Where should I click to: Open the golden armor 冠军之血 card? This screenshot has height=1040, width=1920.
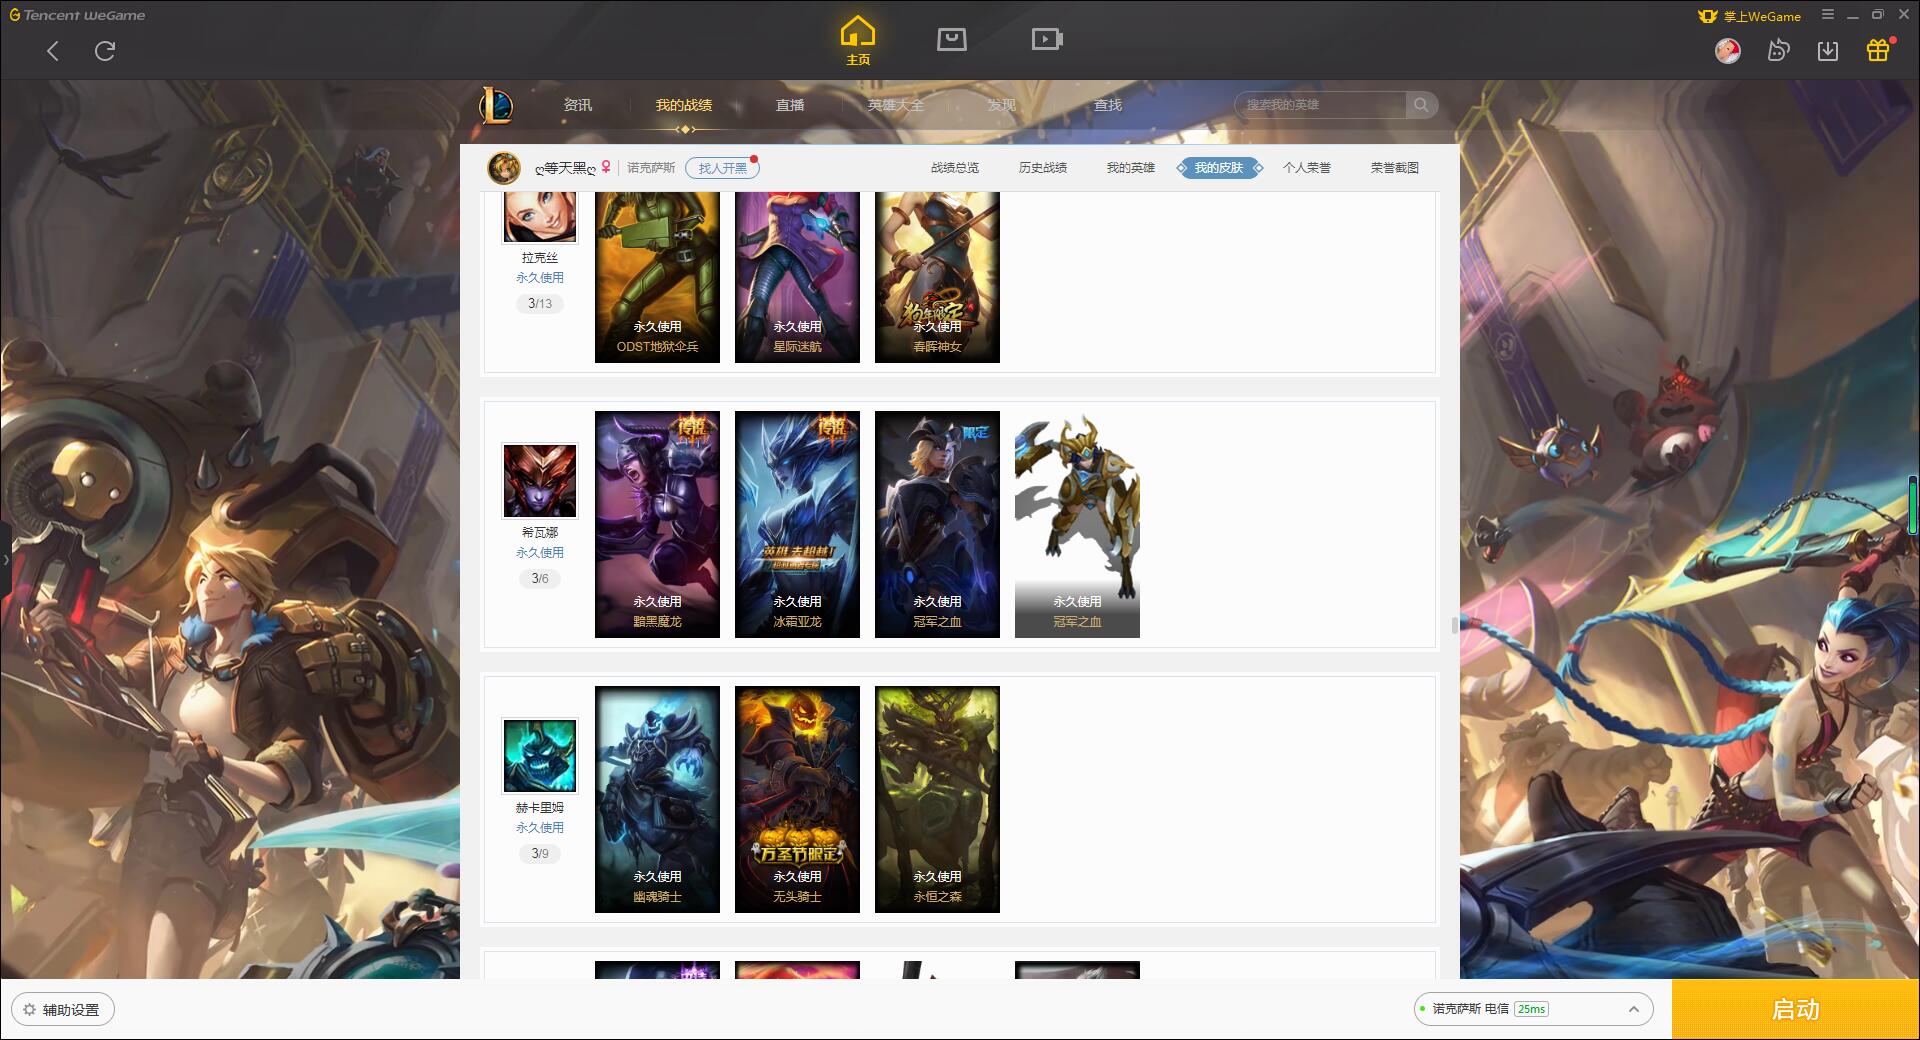(x=1077, y=524)
